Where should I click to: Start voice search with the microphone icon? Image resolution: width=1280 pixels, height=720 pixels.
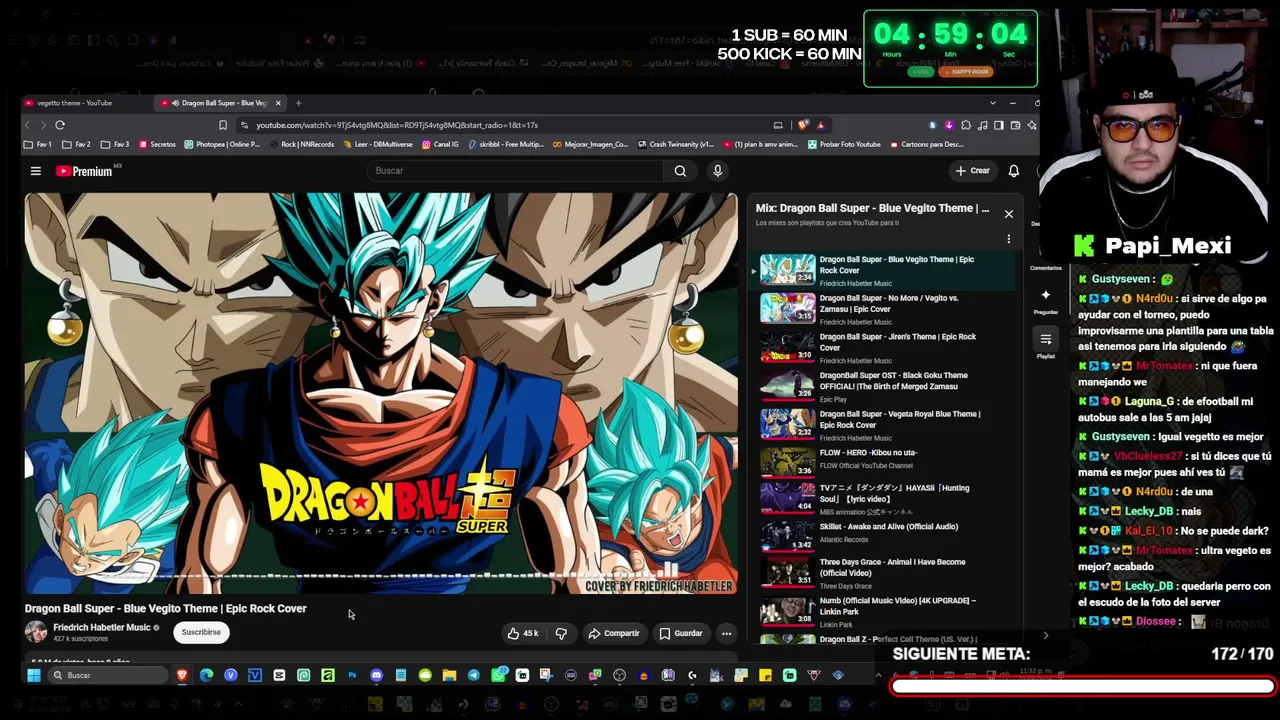[717, 171]
